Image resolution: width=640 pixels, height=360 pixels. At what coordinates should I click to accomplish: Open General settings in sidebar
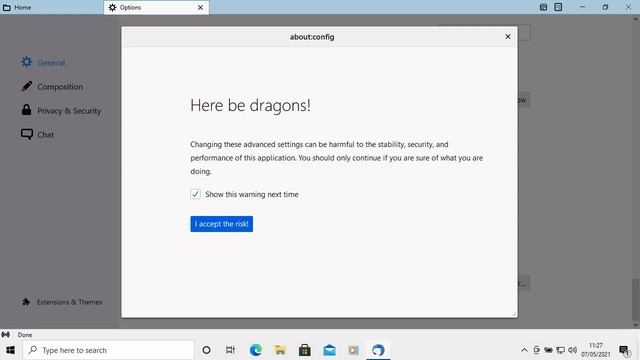click(43, 62)
